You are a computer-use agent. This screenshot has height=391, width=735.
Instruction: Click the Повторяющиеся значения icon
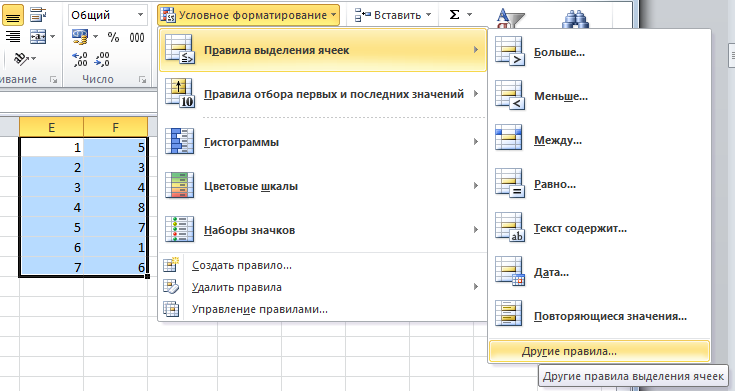click(x=509, y=313)
